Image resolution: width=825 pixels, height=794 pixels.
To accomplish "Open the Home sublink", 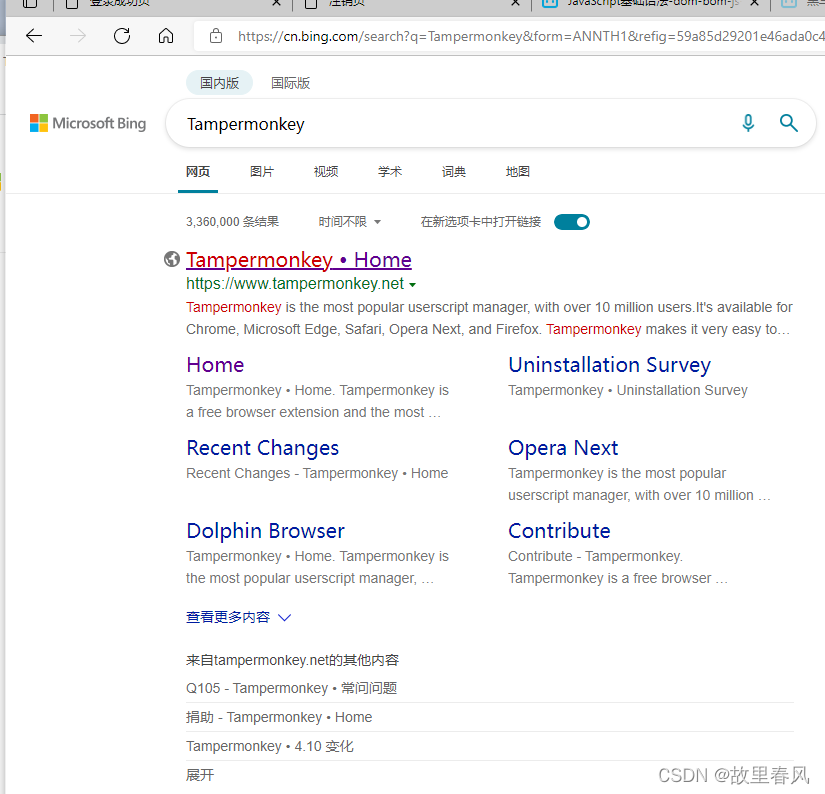I will (x=215, y=365).
